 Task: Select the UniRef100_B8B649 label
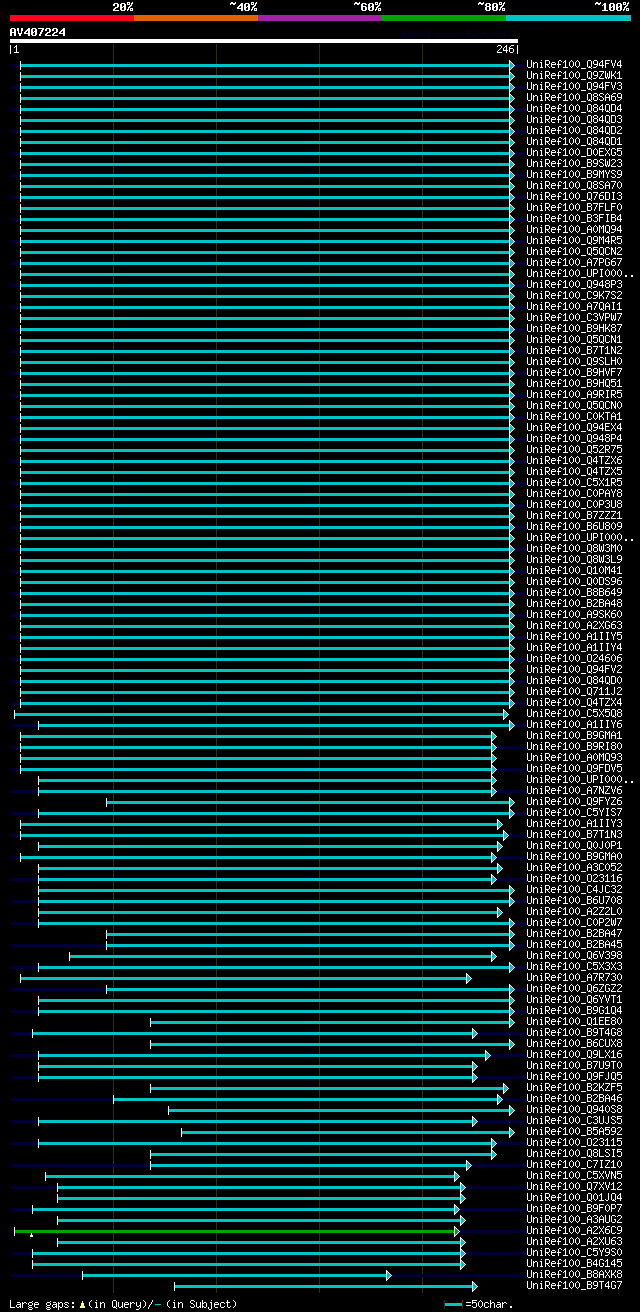coord(574,593)
